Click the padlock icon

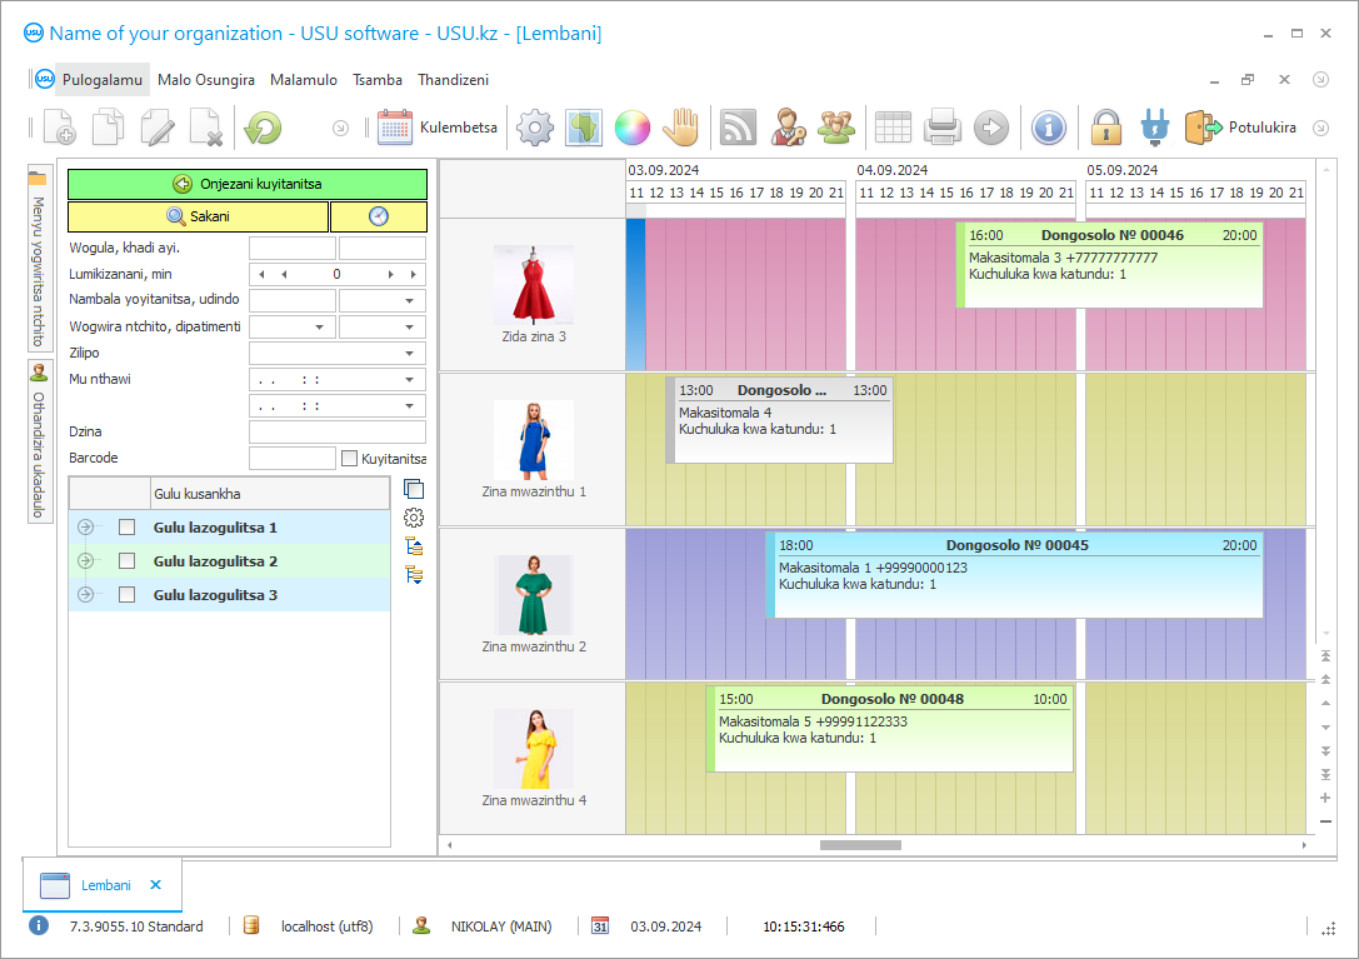coord(1106,127)
